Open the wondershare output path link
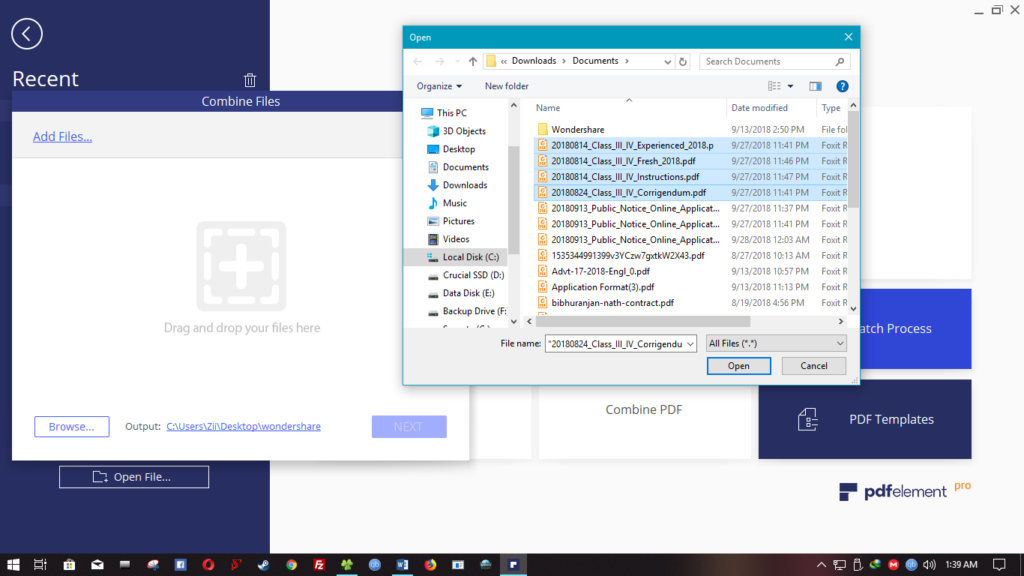Screen dimensions: 1024x576 coord(243,426)
